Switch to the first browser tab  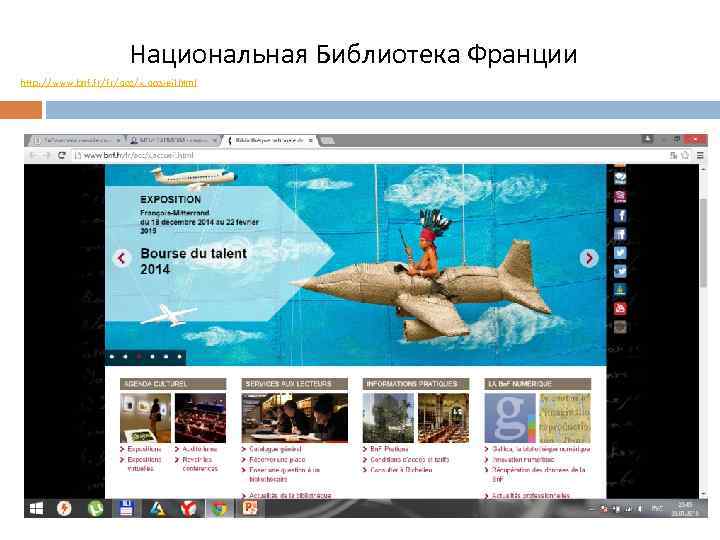(76, 140)
